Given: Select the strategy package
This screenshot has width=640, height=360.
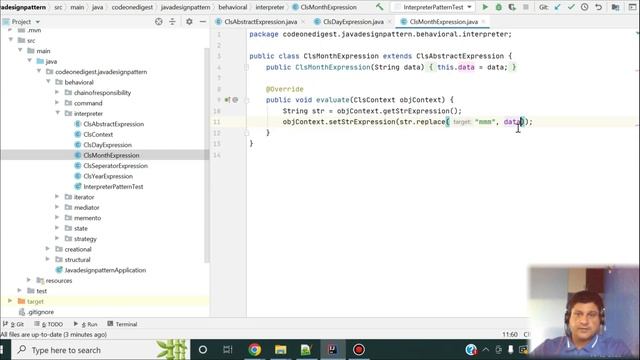Looking at the screenshot, I should pos(85,239).
